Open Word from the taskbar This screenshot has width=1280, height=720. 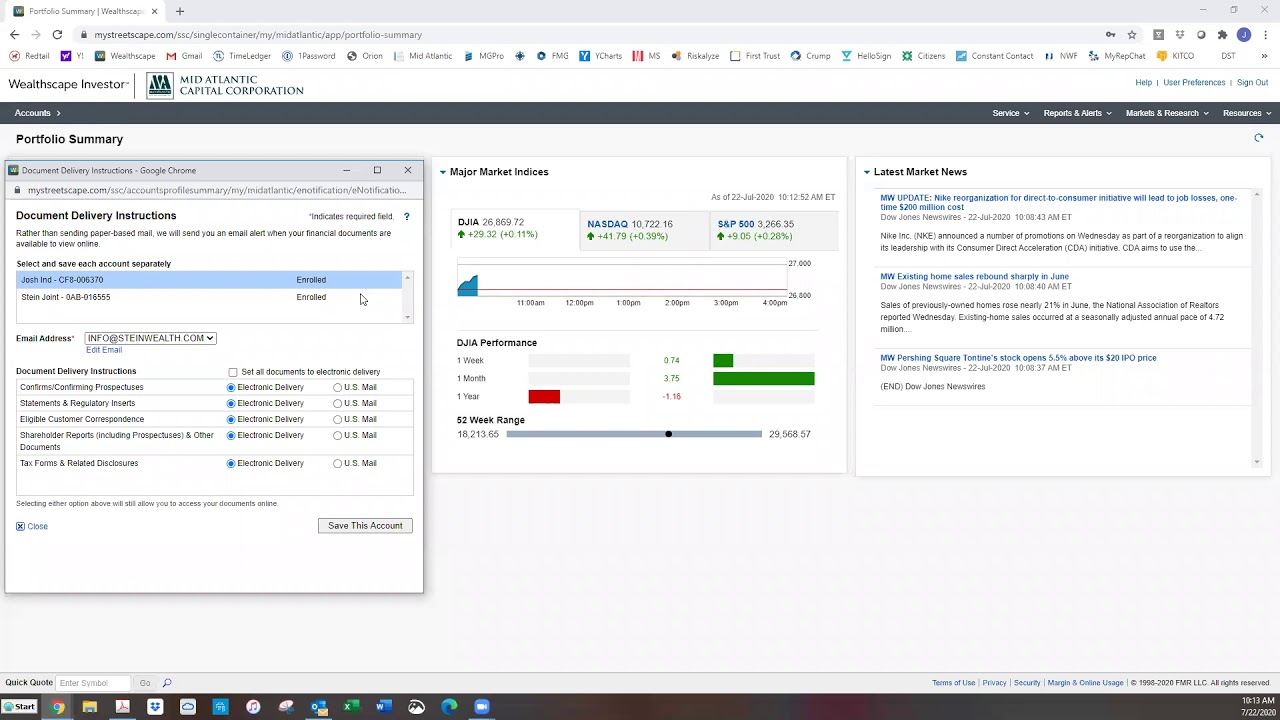tap(382, 707)
